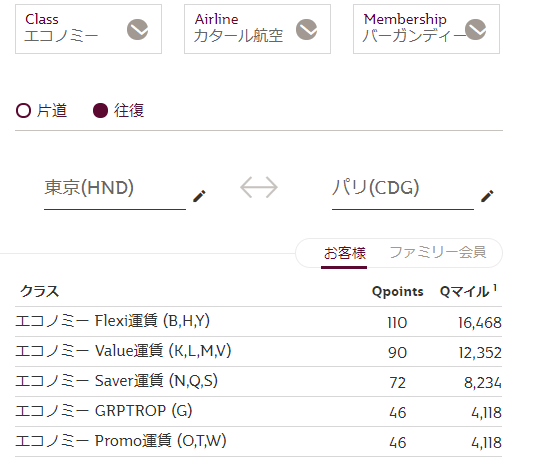Click the swap arrows between origin and destination
The height and width of the screenshot is (463, 537).
[259, 187]
